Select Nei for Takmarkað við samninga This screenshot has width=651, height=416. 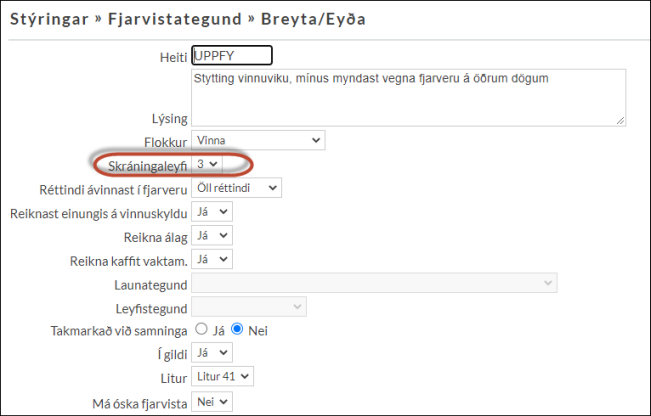tap(236, 329)
